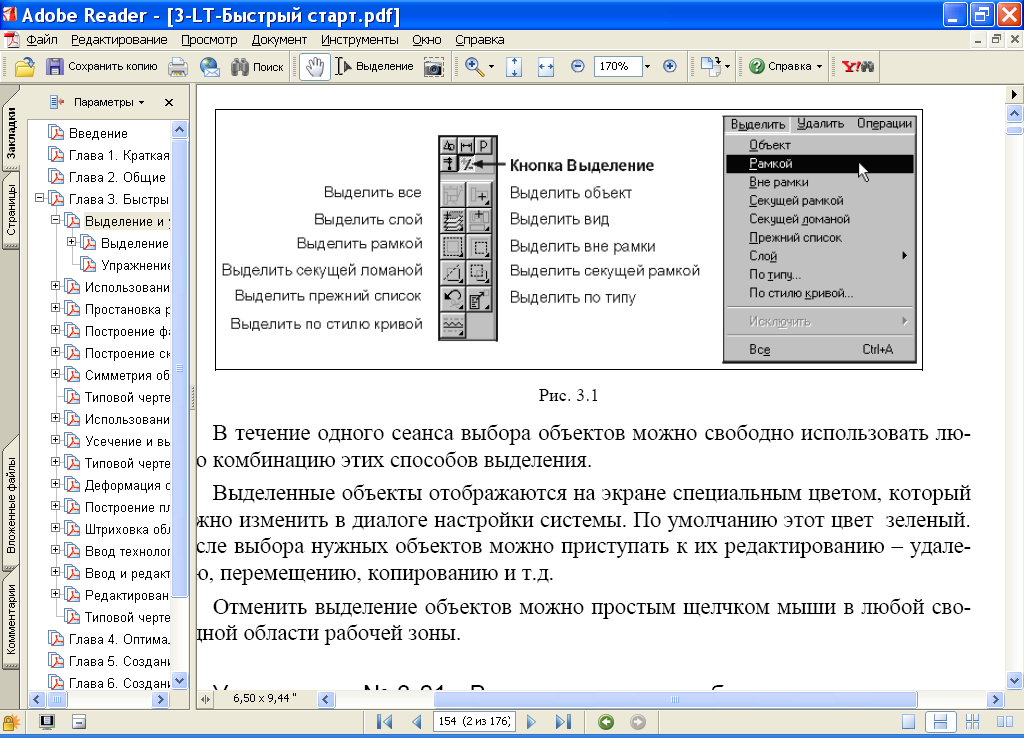Click the Open file folder icon
Viewport: 1024px width, 738px height.
pyautogui.click(x=25, y=67)
